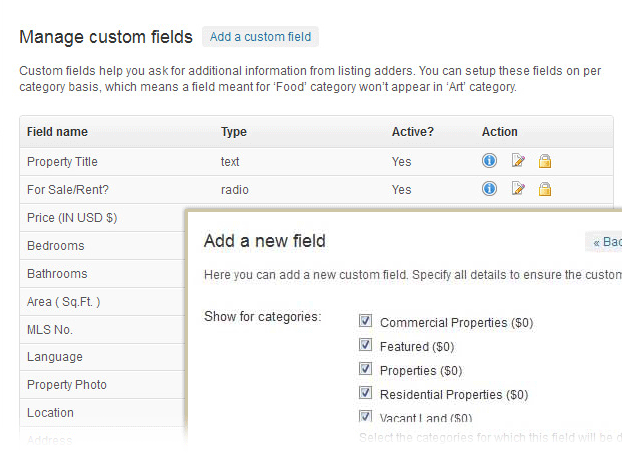Click lock icon for For Sale/Rent?

(545, 189)
